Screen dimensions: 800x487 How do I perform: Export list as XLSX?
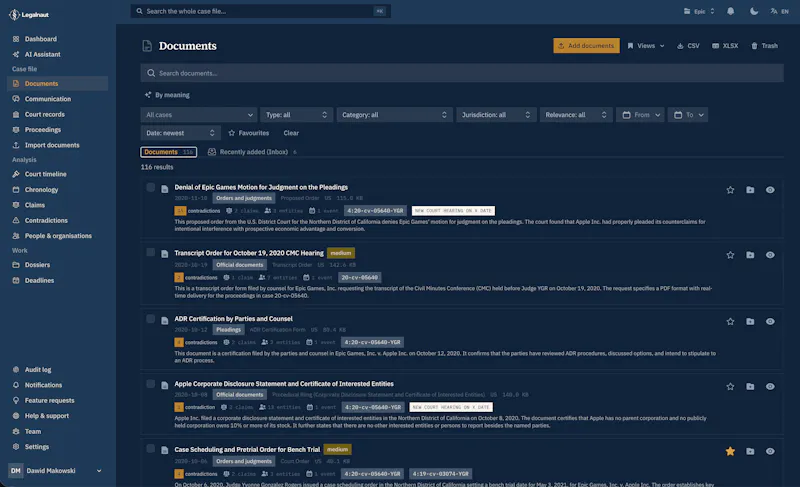click(x=725, y=45)
